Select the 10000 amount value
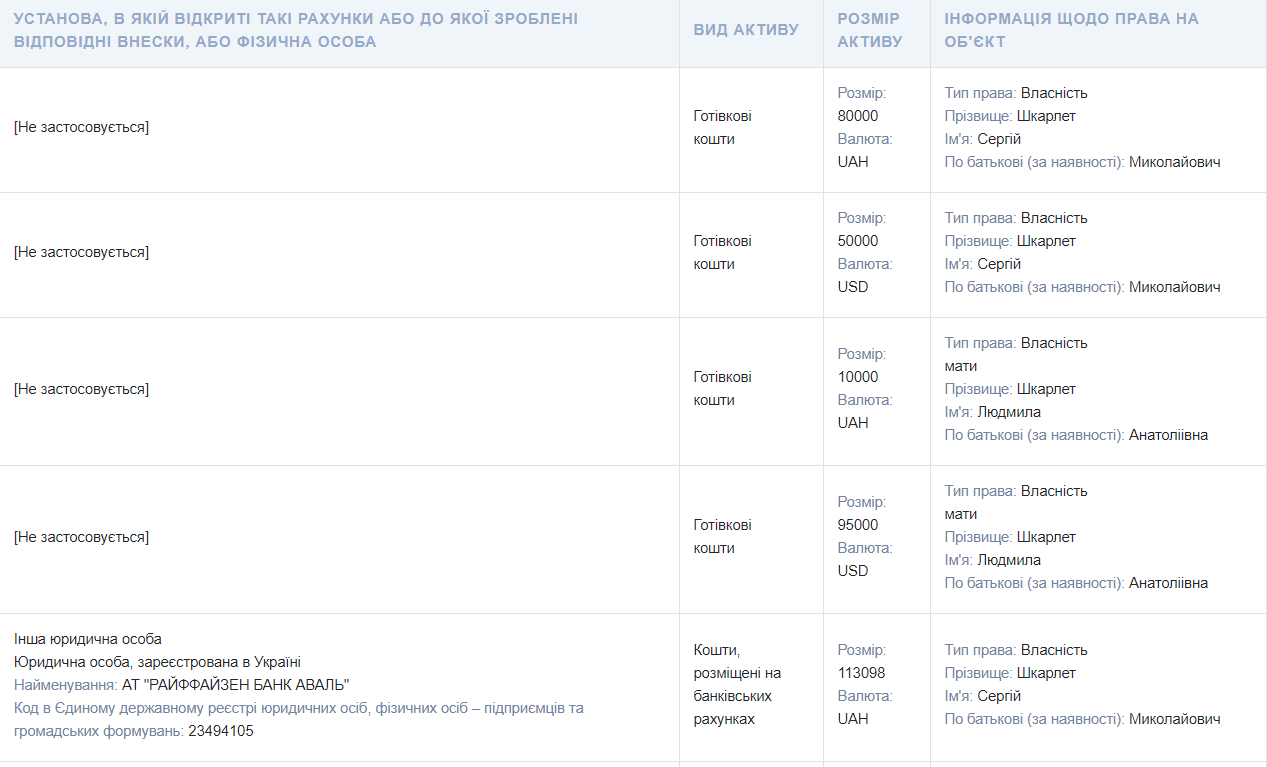Screen dimensions: 1267x767 tap(858, 377)
